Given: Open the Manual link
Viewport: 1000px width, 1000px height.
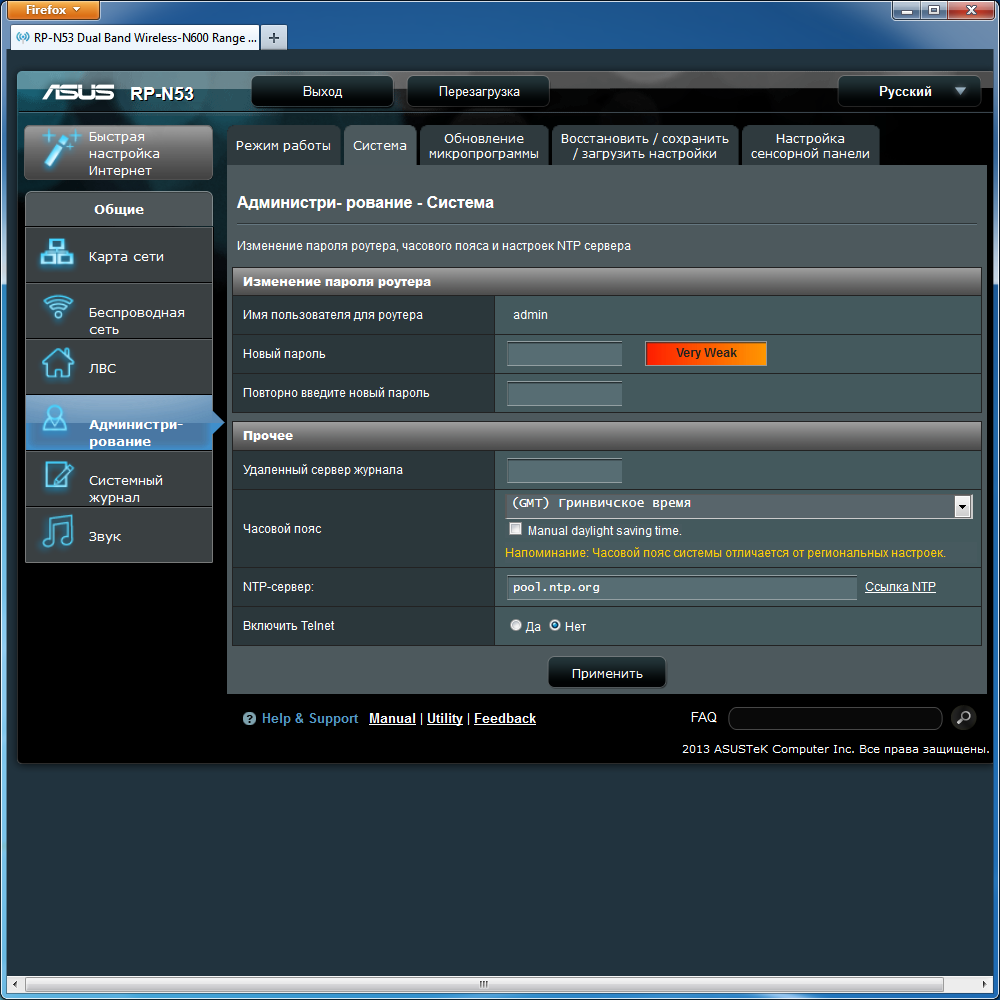Looking at the screenshot, I should pos(392,718).
